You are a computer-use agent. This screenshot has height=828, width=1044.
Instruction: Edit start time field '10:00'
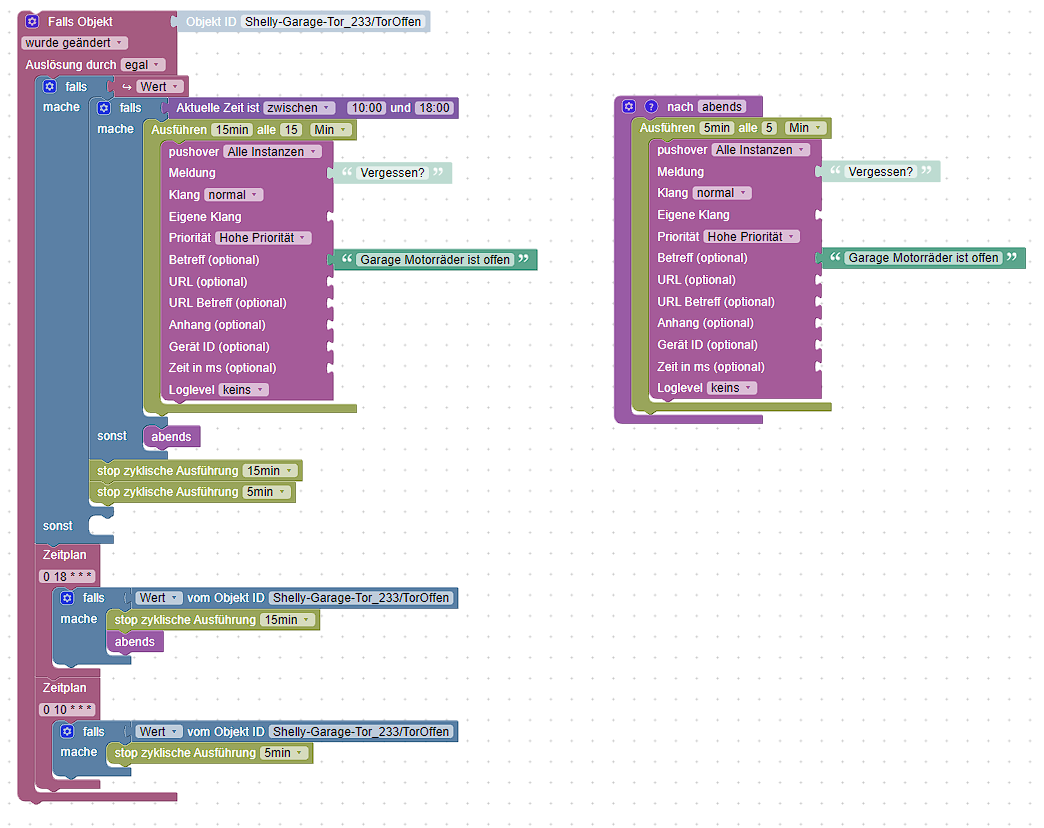pyautogui.click(x=367, y=108)
